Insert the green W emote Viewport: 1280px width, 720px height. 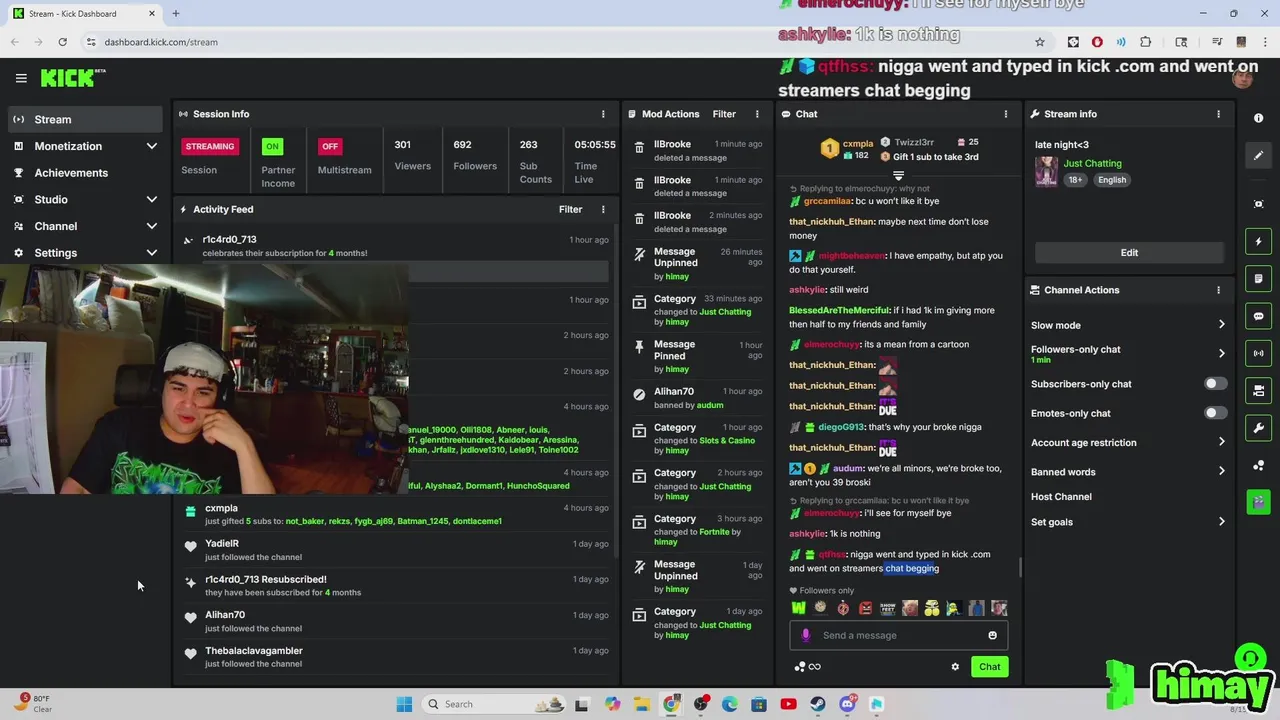point(798,607)
